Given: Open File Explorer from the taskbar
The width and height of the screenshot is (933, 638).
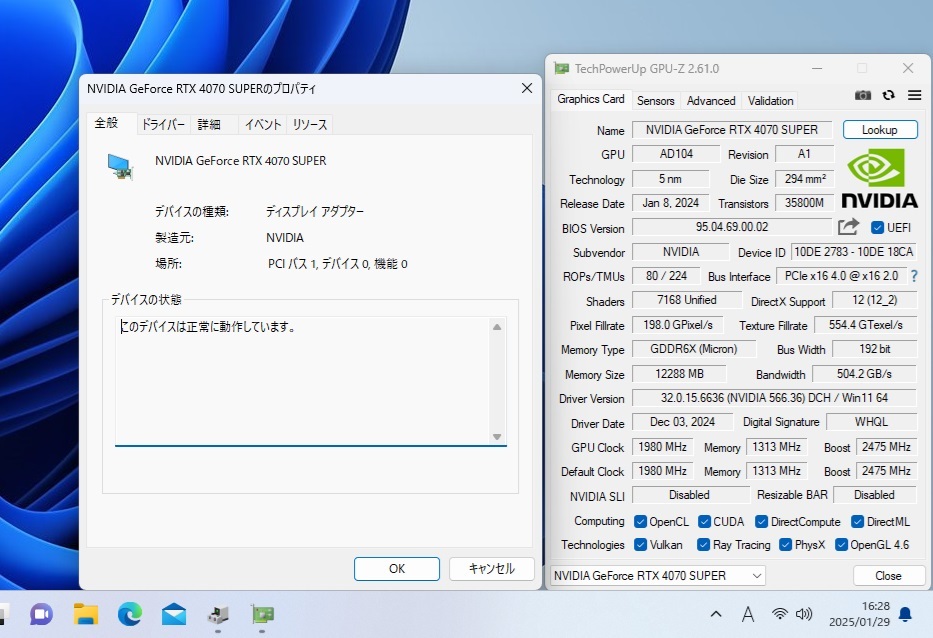Looking at the screenshot, I should [86, 614].
